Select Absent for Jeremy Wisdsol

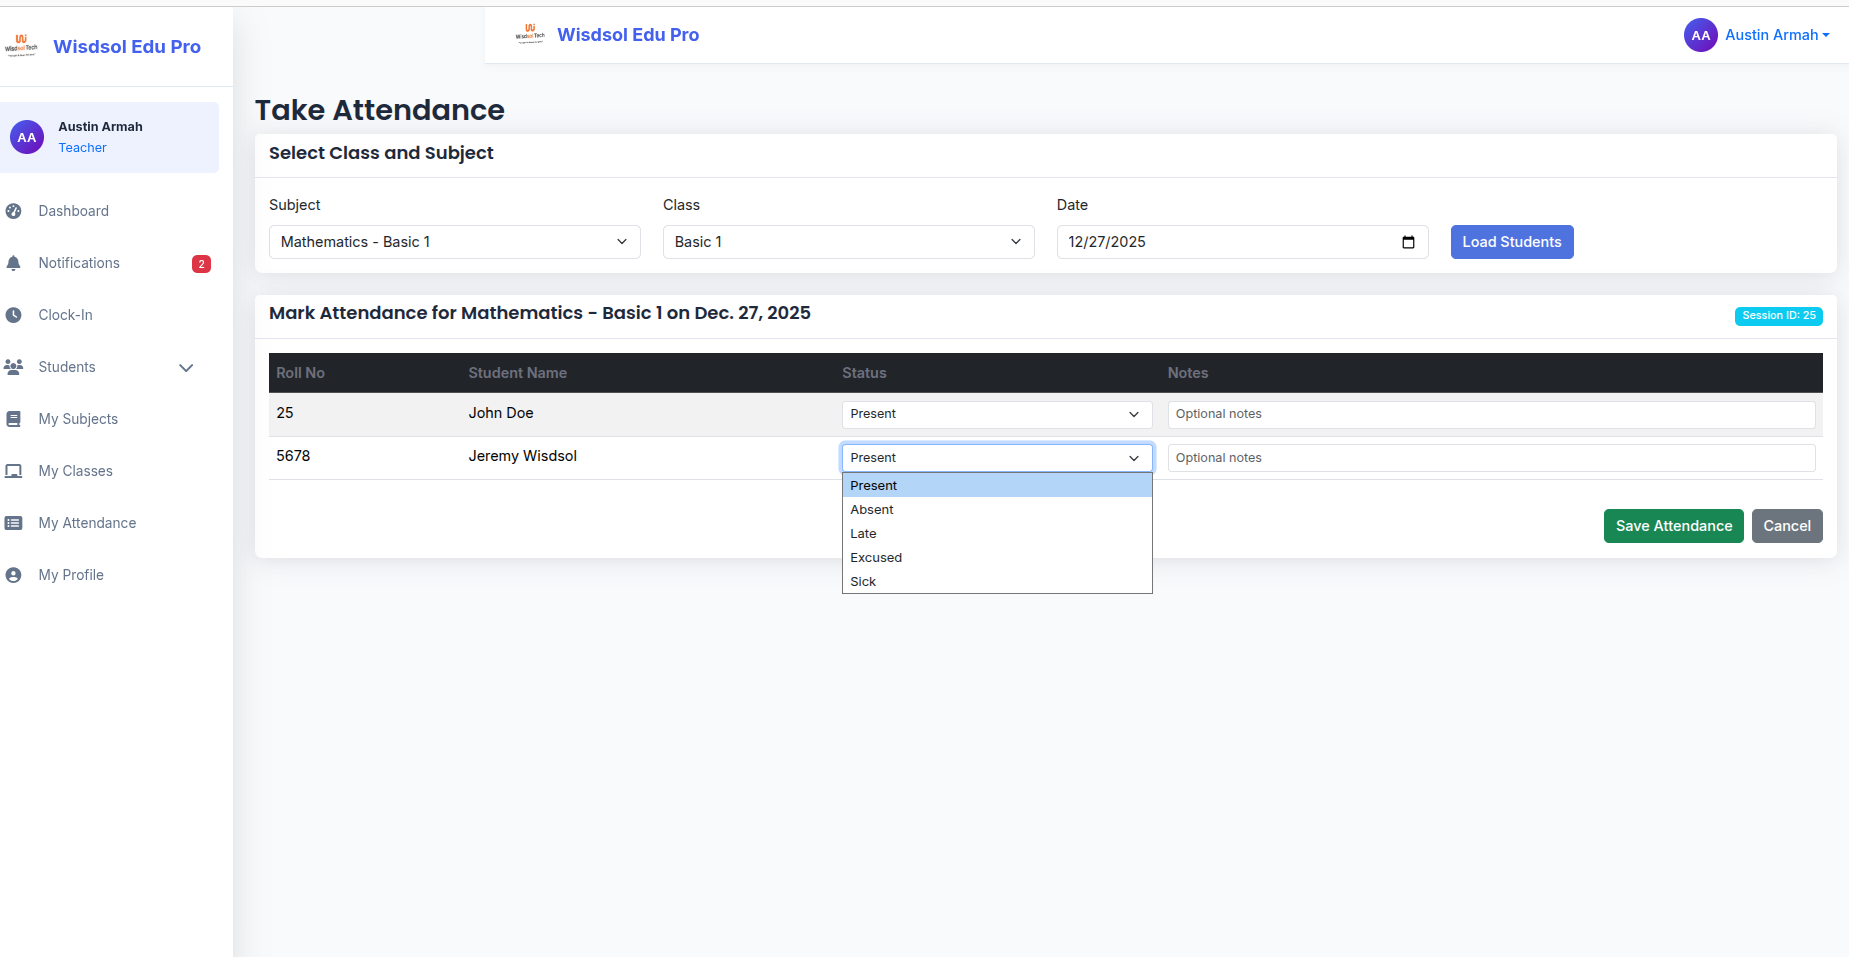[871, 509]
